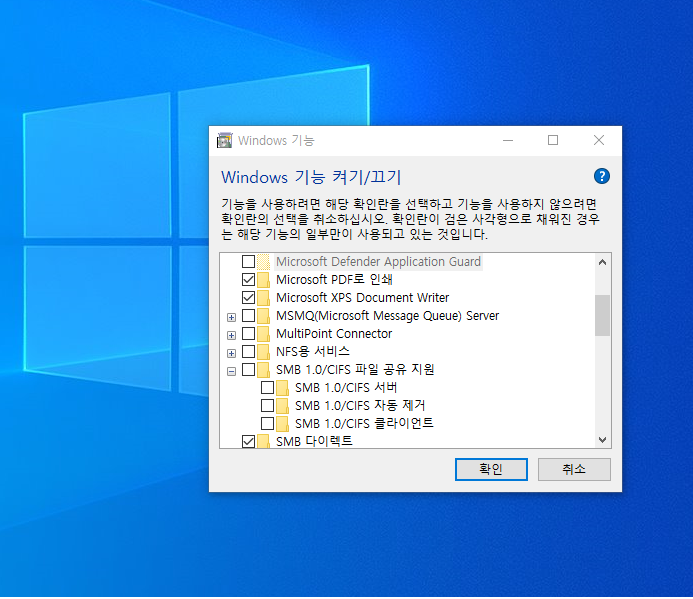Toggle Microsoft Defender Application Guard checkbox

[x=248, y=262]
